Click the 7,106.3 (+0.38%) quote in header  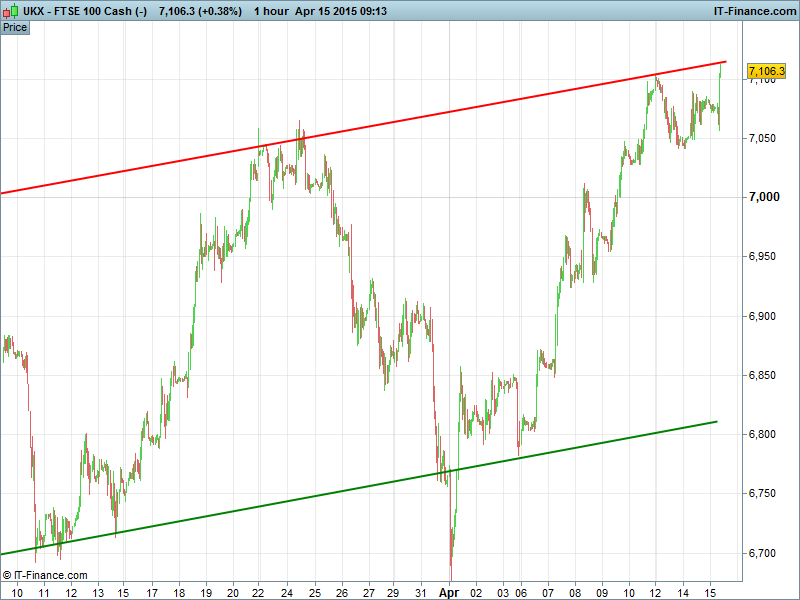click(x=200, y=10)
